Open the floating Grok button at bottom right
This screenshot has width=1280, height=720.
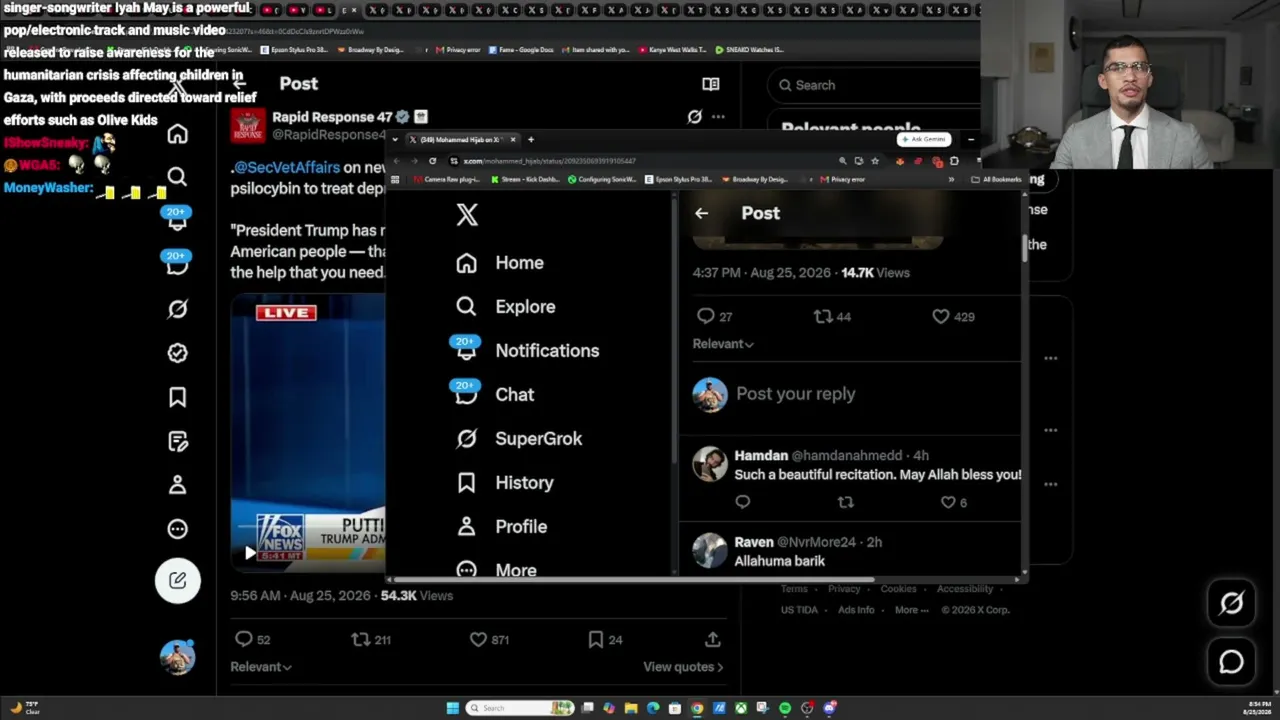tap(1231, 603)
